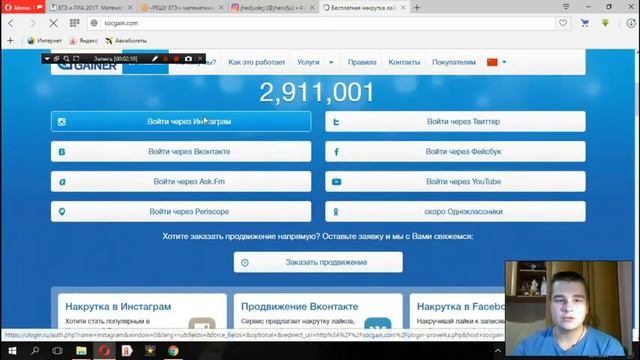Close the screen recorder toolbar
The height and width of the screenshot is (360, 640).
click(x=200, y=59)
